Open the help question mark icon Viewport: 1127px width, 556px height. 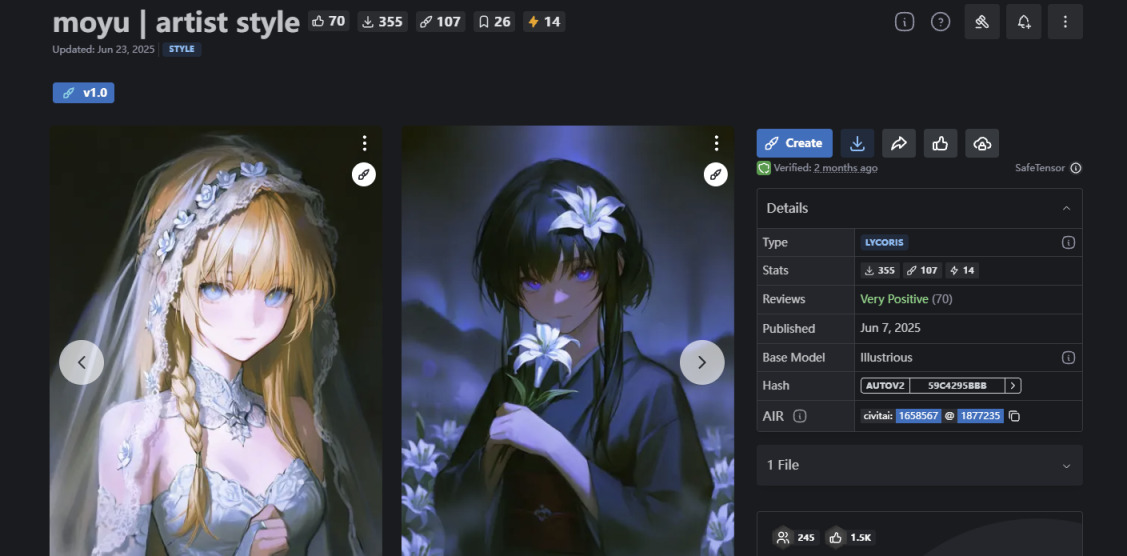click(940, 22)
